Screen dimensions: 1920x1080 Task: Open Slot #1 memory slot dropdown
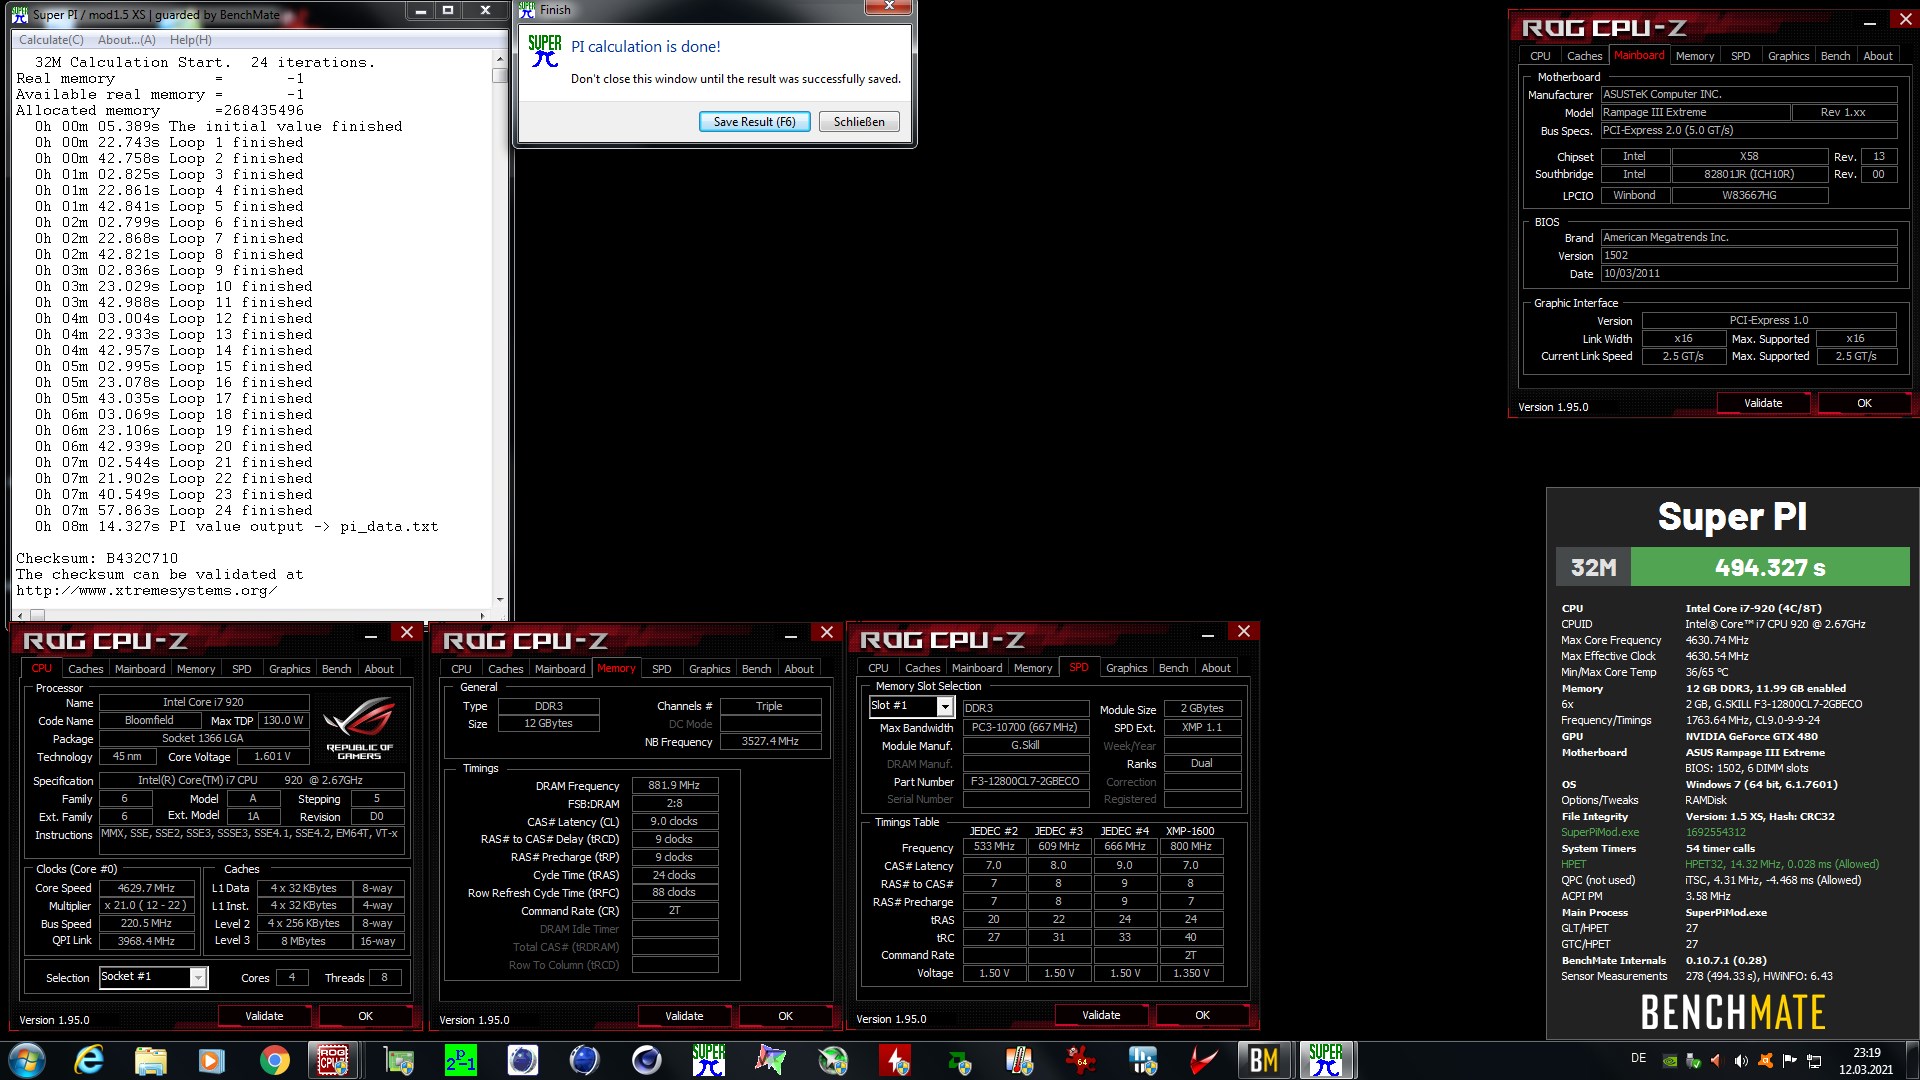[x=944, y=706]
